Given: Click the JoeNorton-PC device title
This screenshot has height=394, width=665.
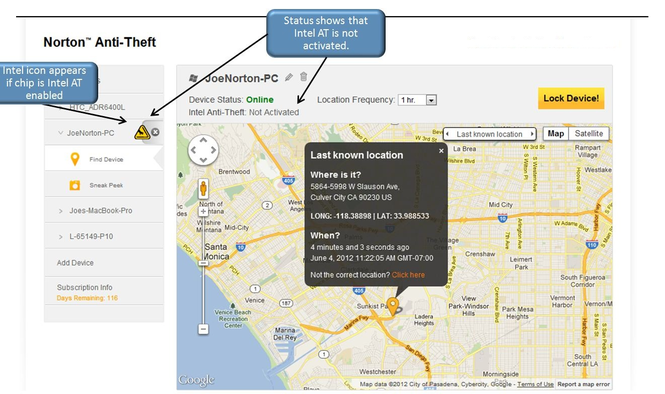Looking at the screenshot, I should point(241,78).
